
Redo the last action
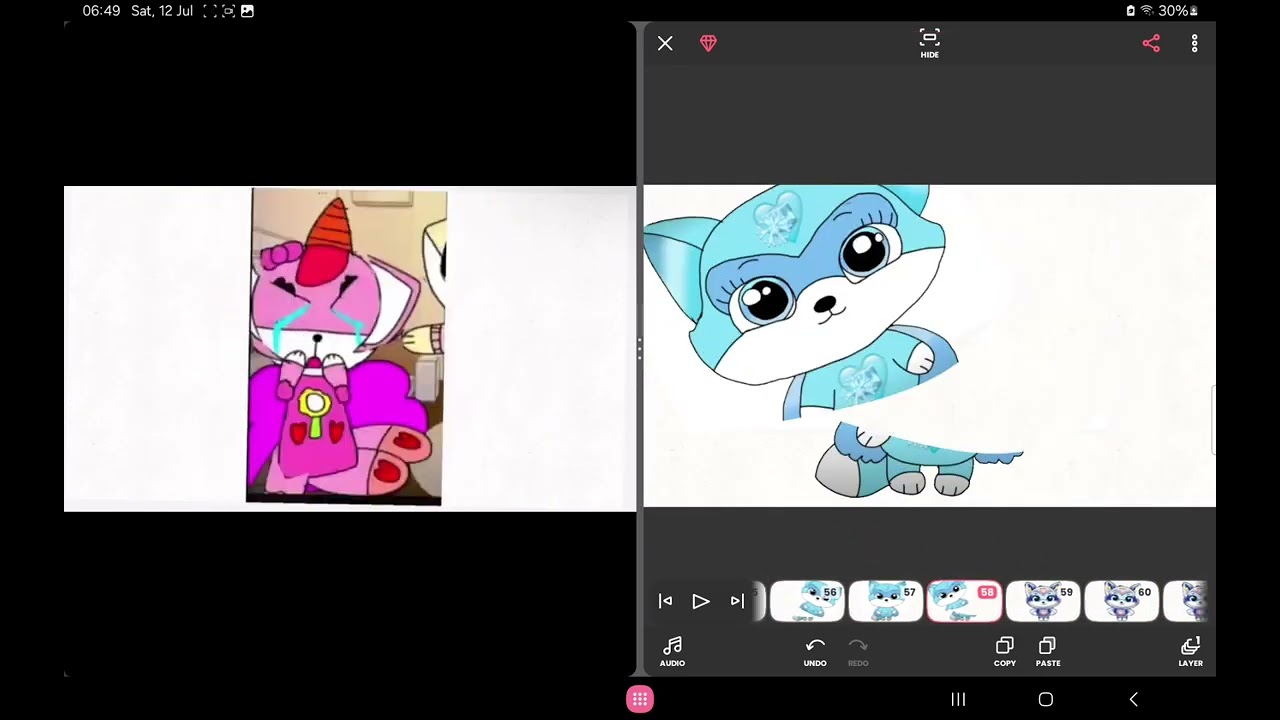(858, 651)
